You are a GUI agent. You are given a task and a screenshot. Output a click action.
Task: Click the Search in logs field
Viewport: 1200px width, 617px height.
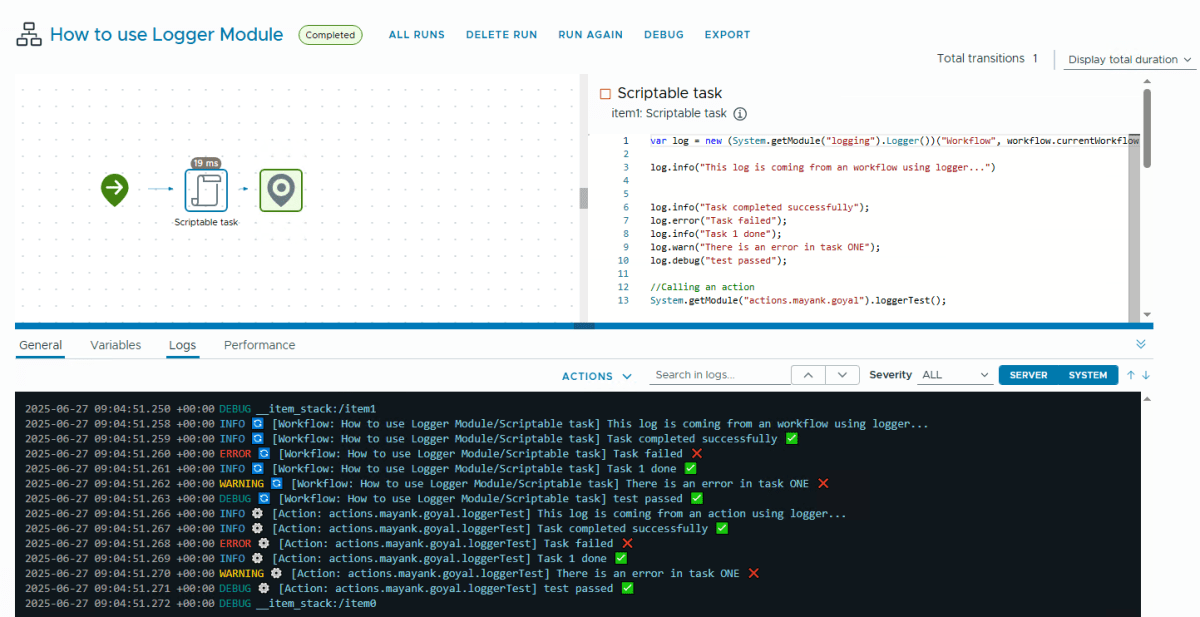(x=718, y=375)
